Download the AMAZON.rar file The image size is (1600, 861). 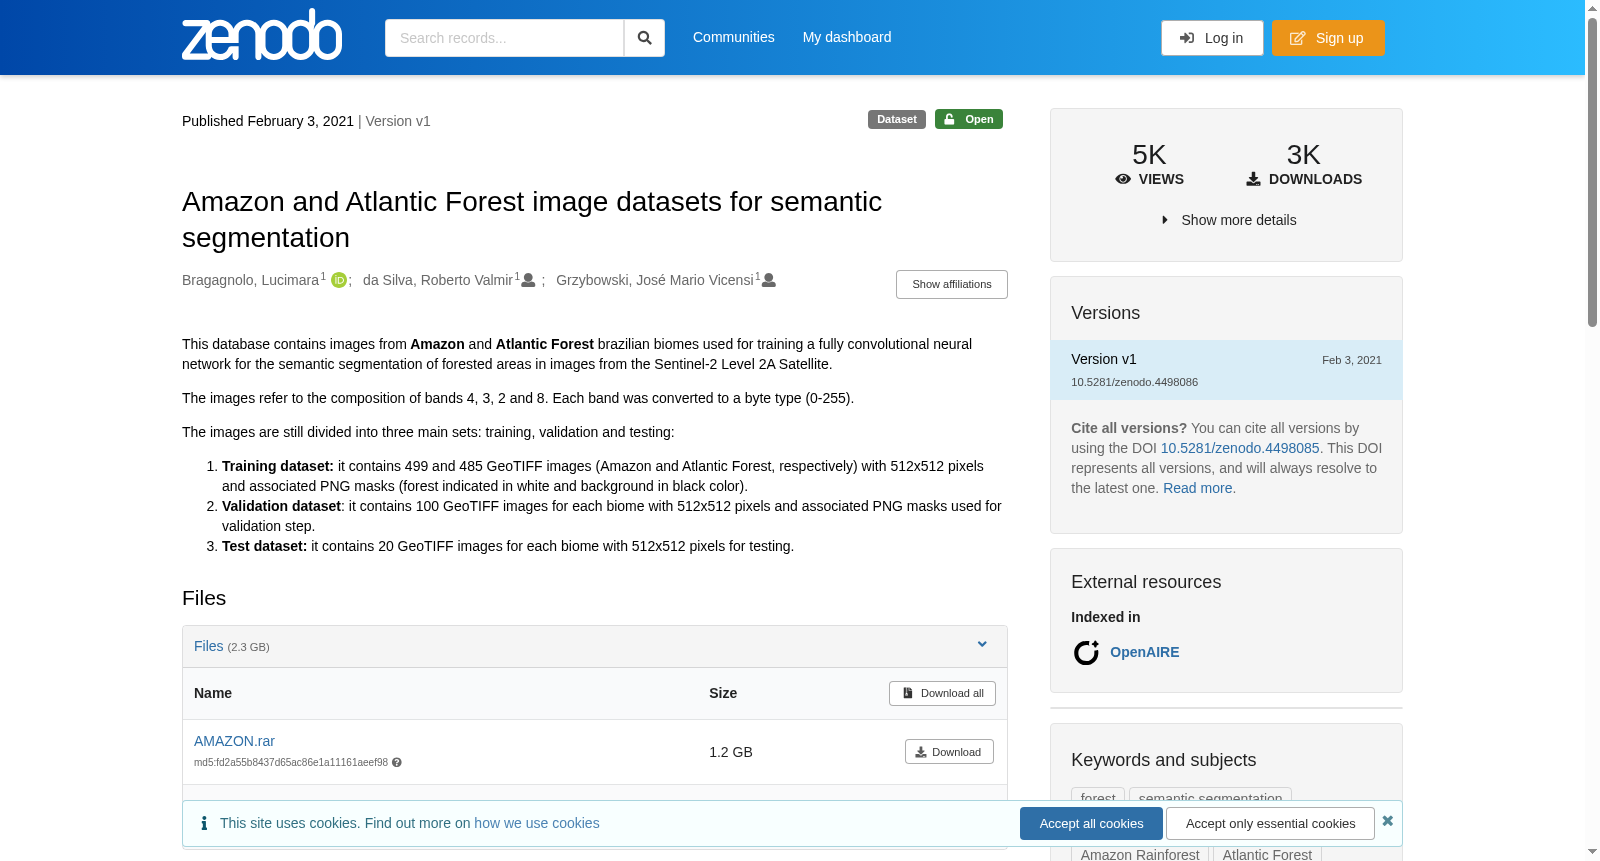949,752
